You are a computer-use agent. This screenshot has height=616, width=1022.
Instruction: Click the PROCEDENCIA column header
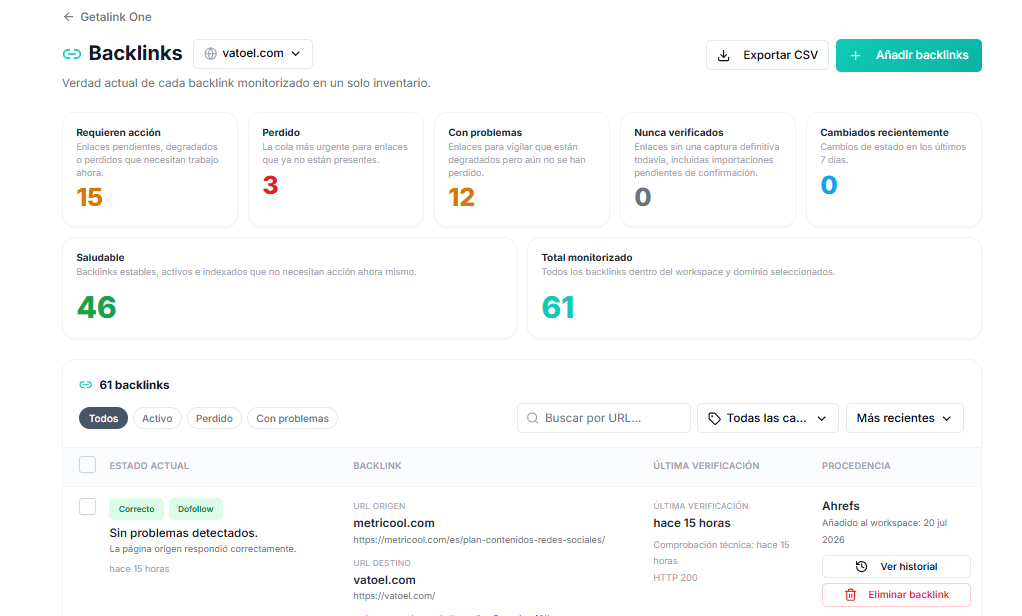click(x=856, y=466)
